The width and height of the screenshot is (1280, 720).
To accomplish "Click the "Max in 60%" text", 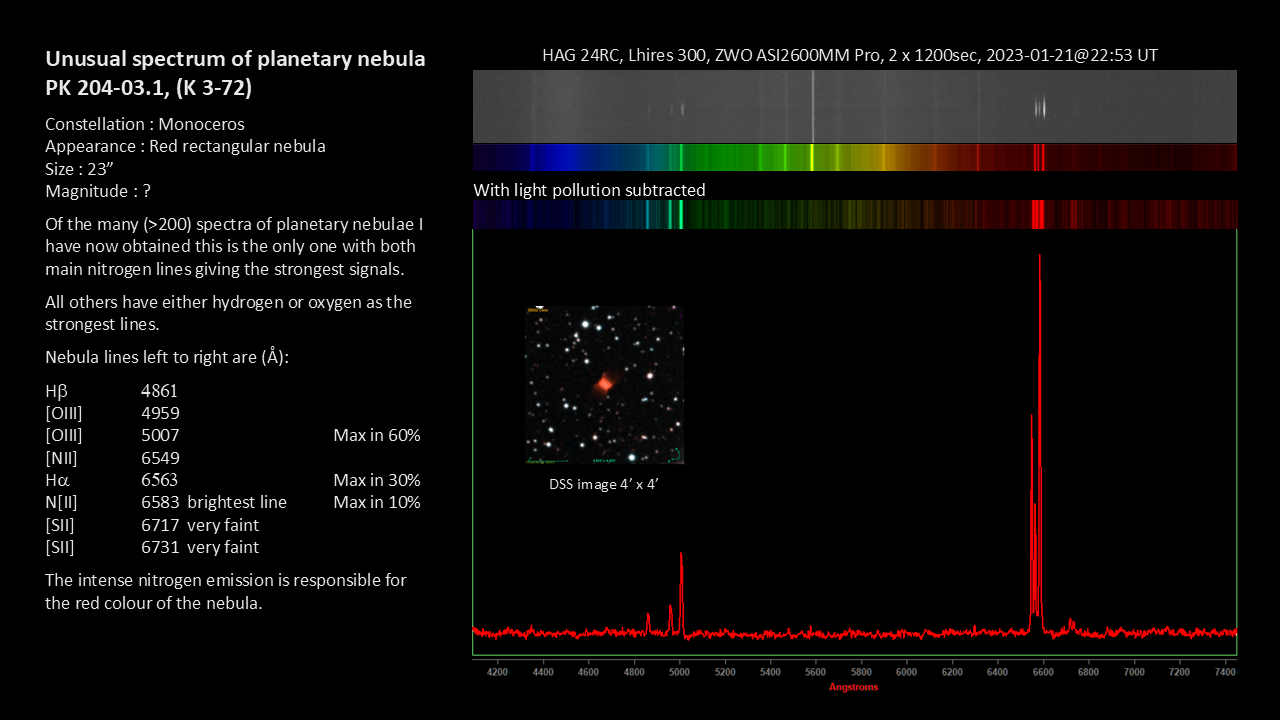I will click(x=376, y=436).
